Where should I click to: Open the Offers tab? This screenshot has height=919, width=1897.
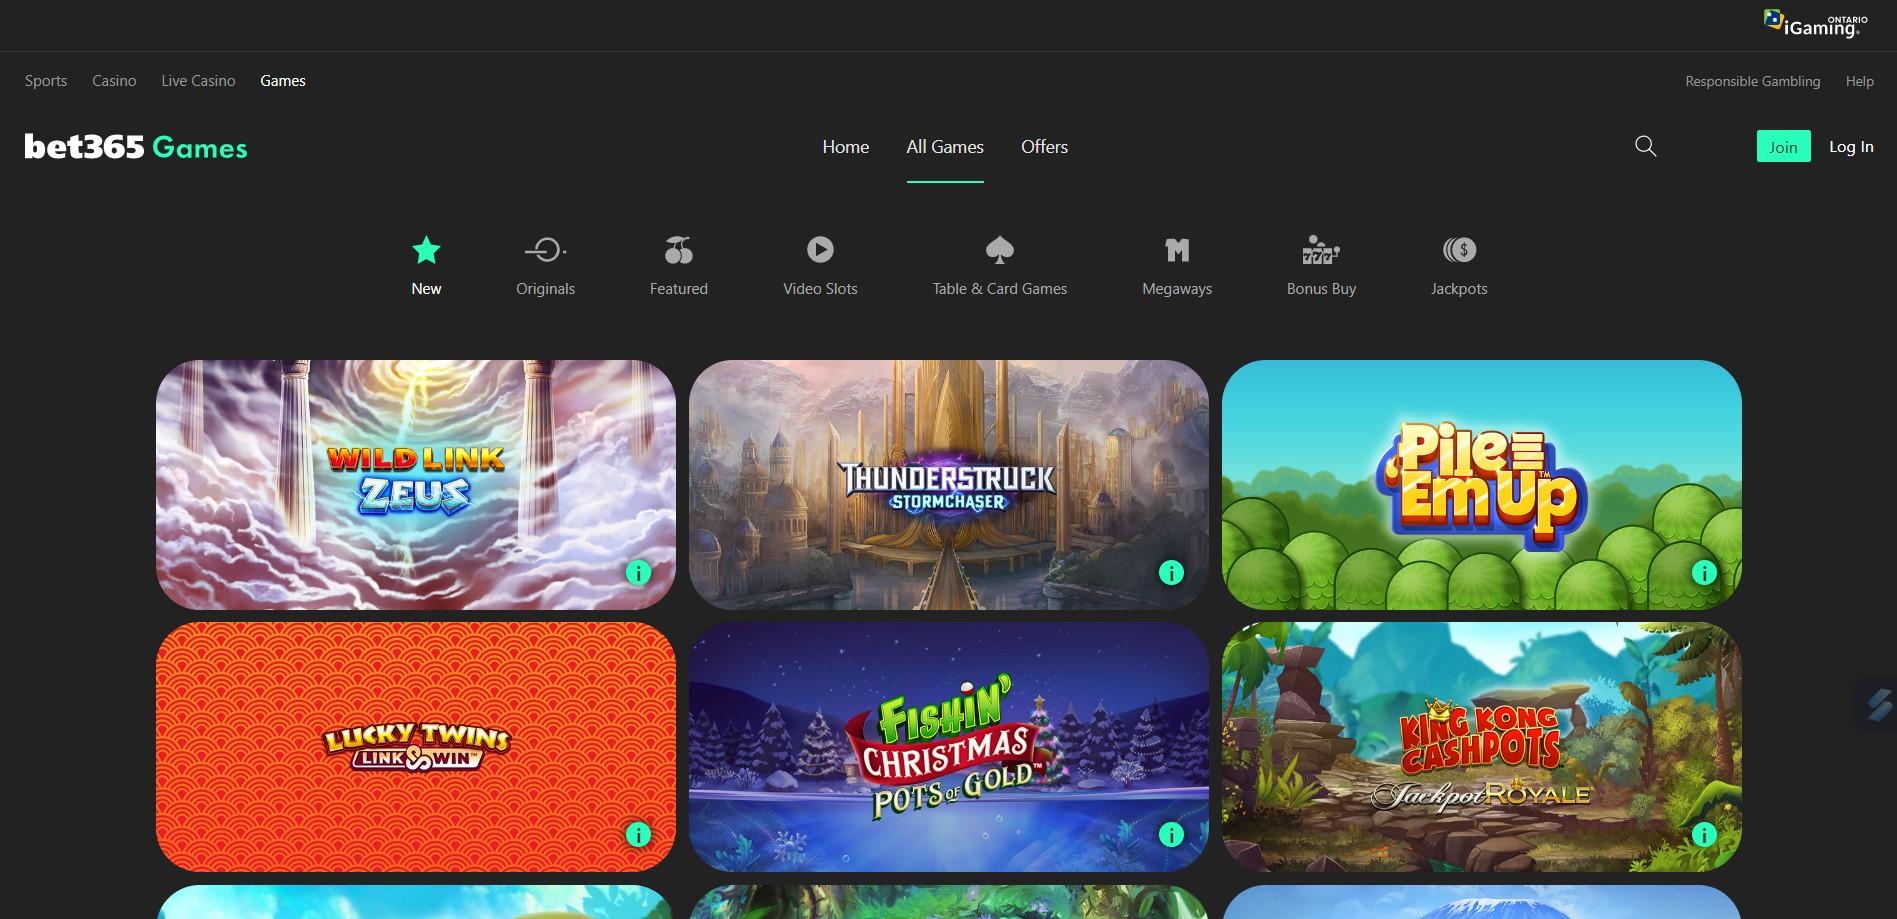1044,147
